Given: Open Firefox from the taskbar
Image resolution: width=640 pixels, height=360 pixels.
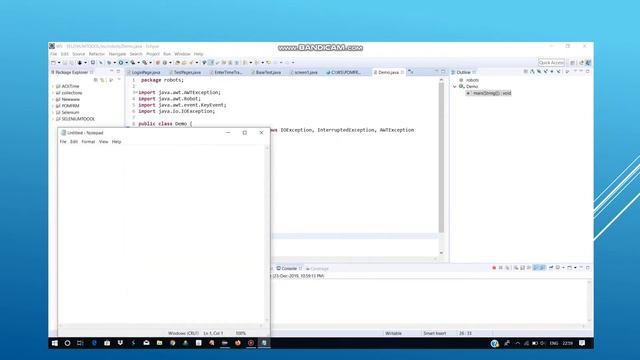Looking at the screenshot, I should [x=238, y=343].
